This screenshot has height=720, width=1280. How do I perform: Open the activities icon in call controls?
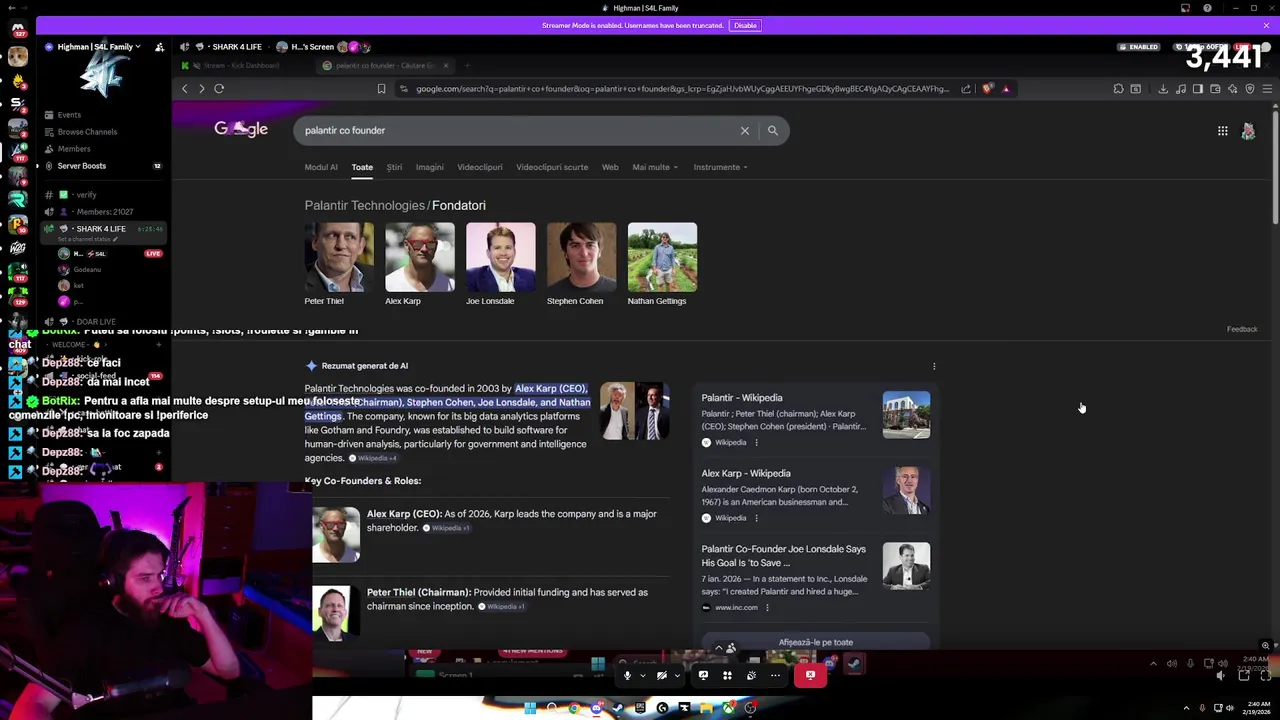point(727,676)
